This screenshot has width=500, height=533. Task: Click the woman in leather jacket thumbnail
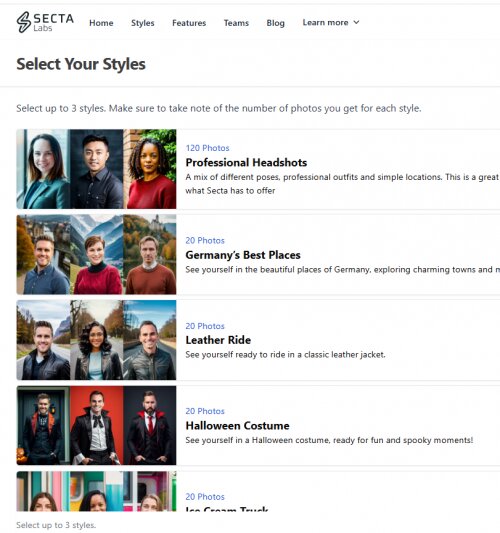(x=97, y=340)
